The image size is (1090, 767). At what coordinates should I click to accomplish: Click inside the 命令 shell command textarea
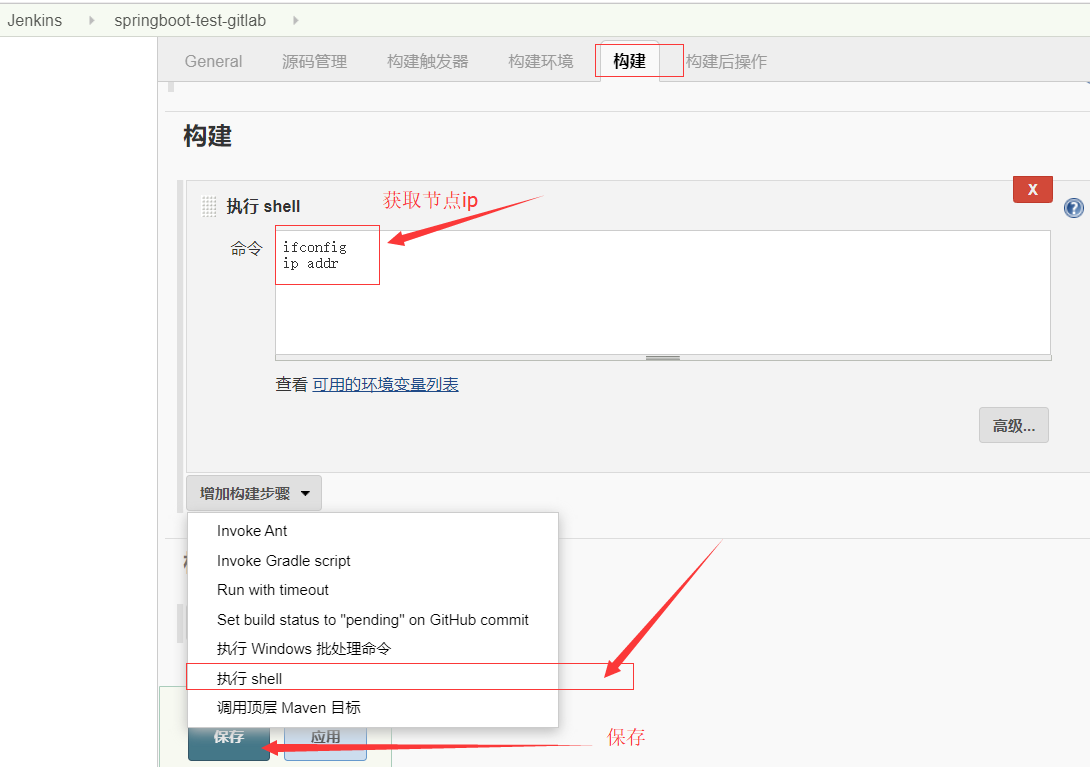tap(327, 255)
